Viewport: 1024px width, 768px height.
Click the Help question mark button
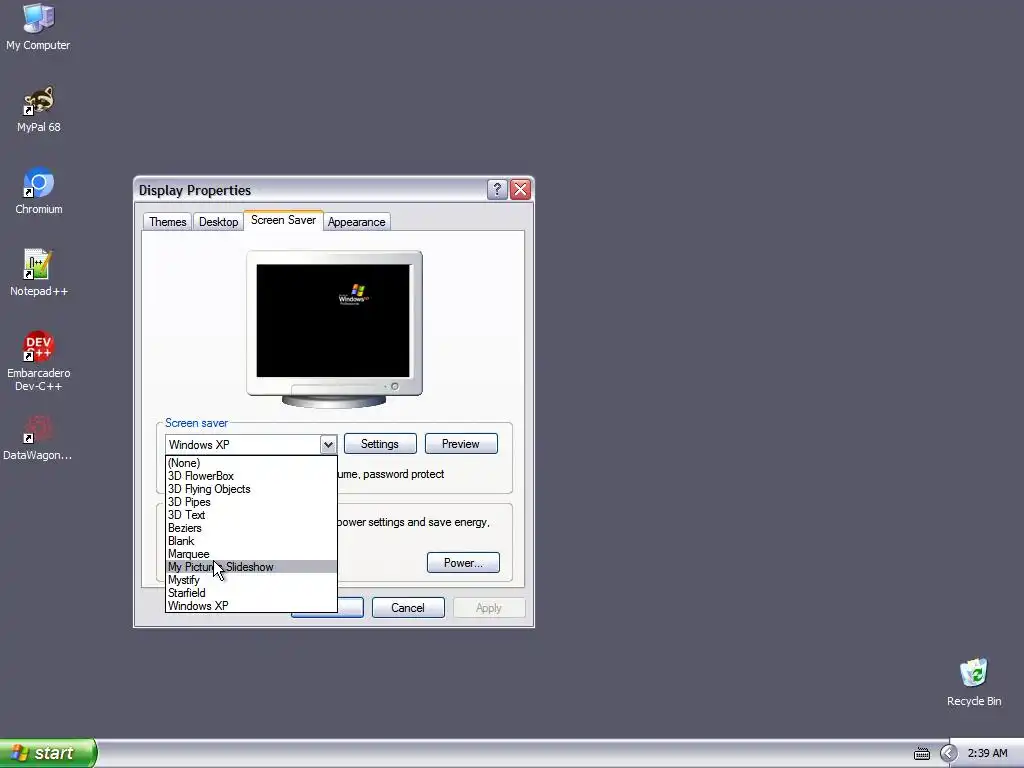497,190
